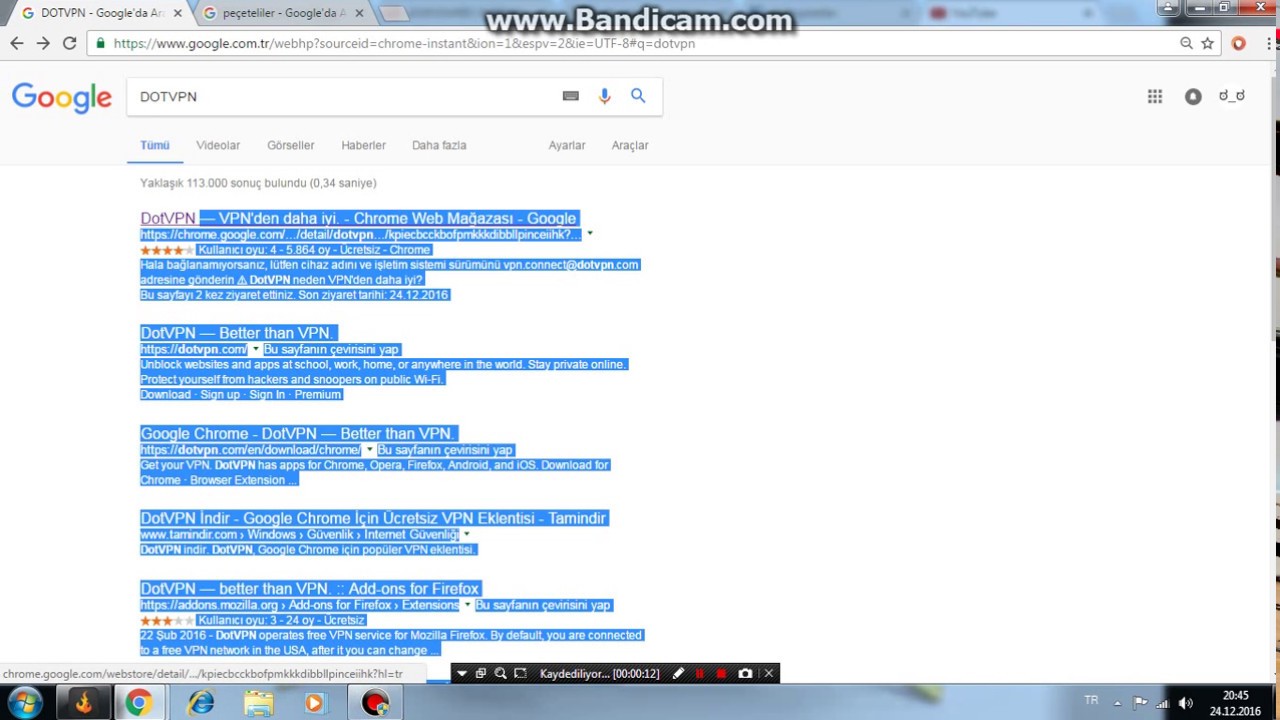Click the Bandicam window-select icon

click(480, 673)
